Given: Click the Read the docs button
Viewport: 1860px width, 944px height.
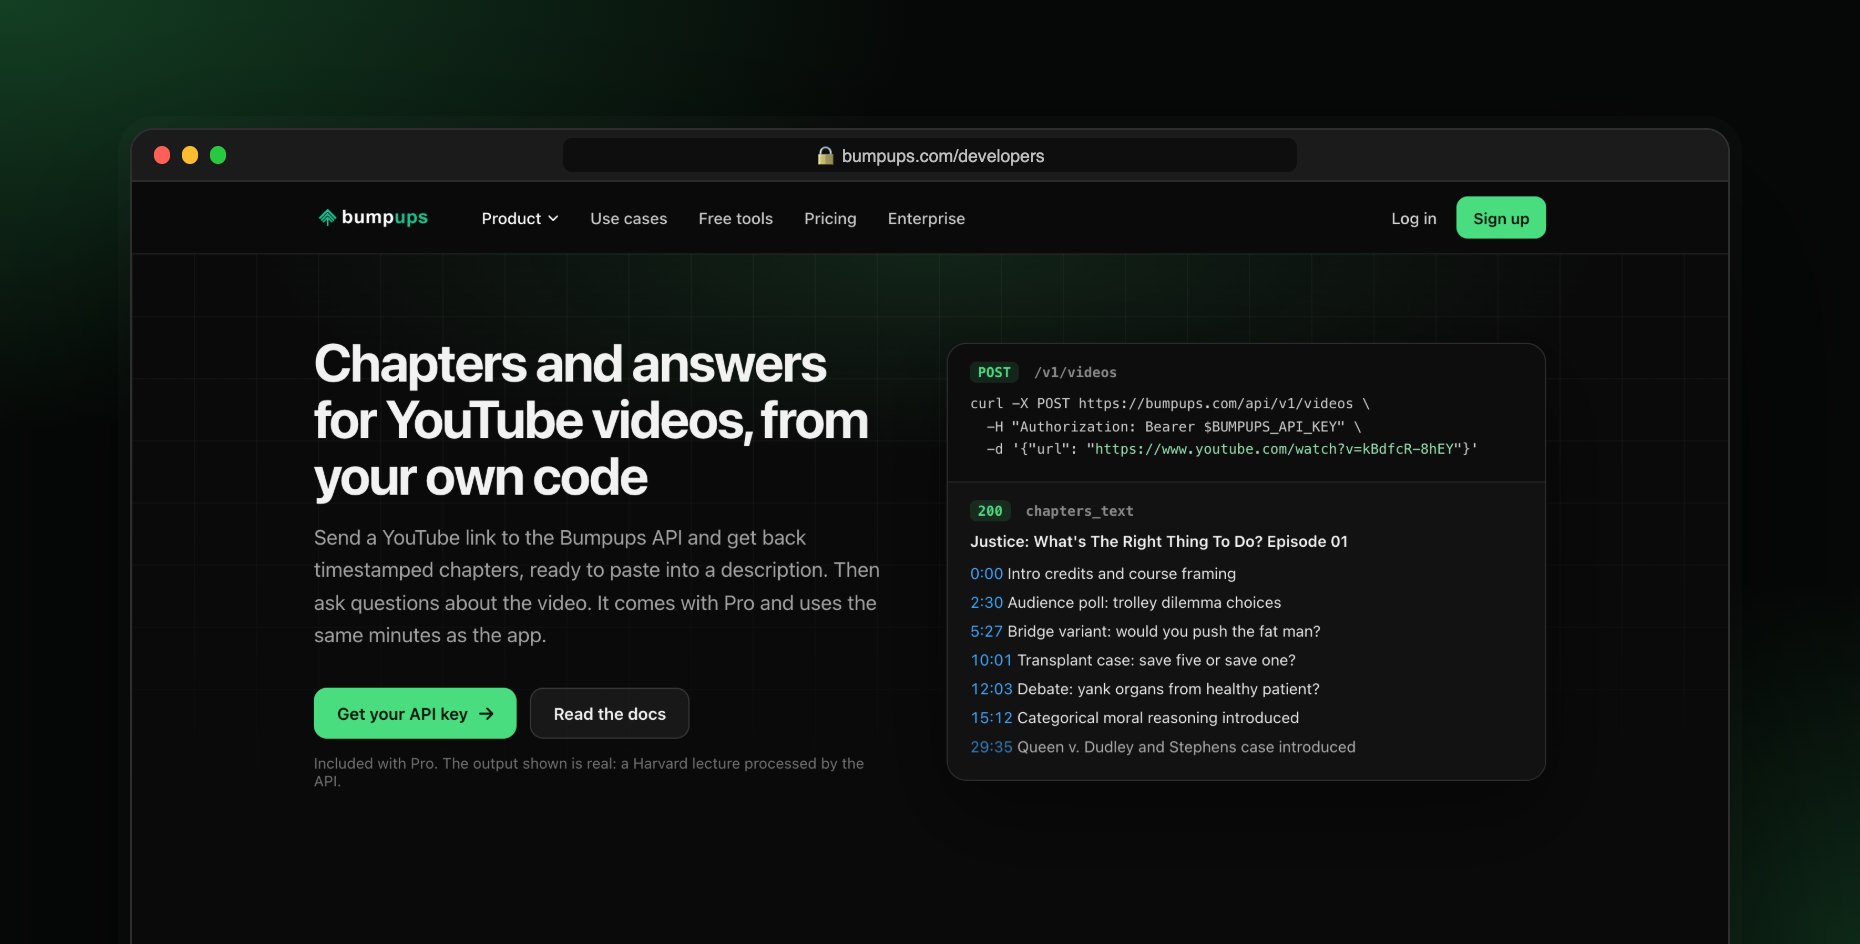Looking at the screenshot, I should (x=609, y=713).
